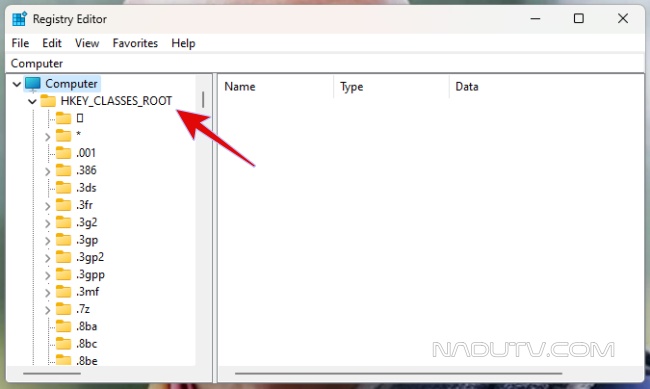Minimize the Registry Editor window
This screenshot has height=389, width=650.
pyautogui.click(x=535, y=18)
